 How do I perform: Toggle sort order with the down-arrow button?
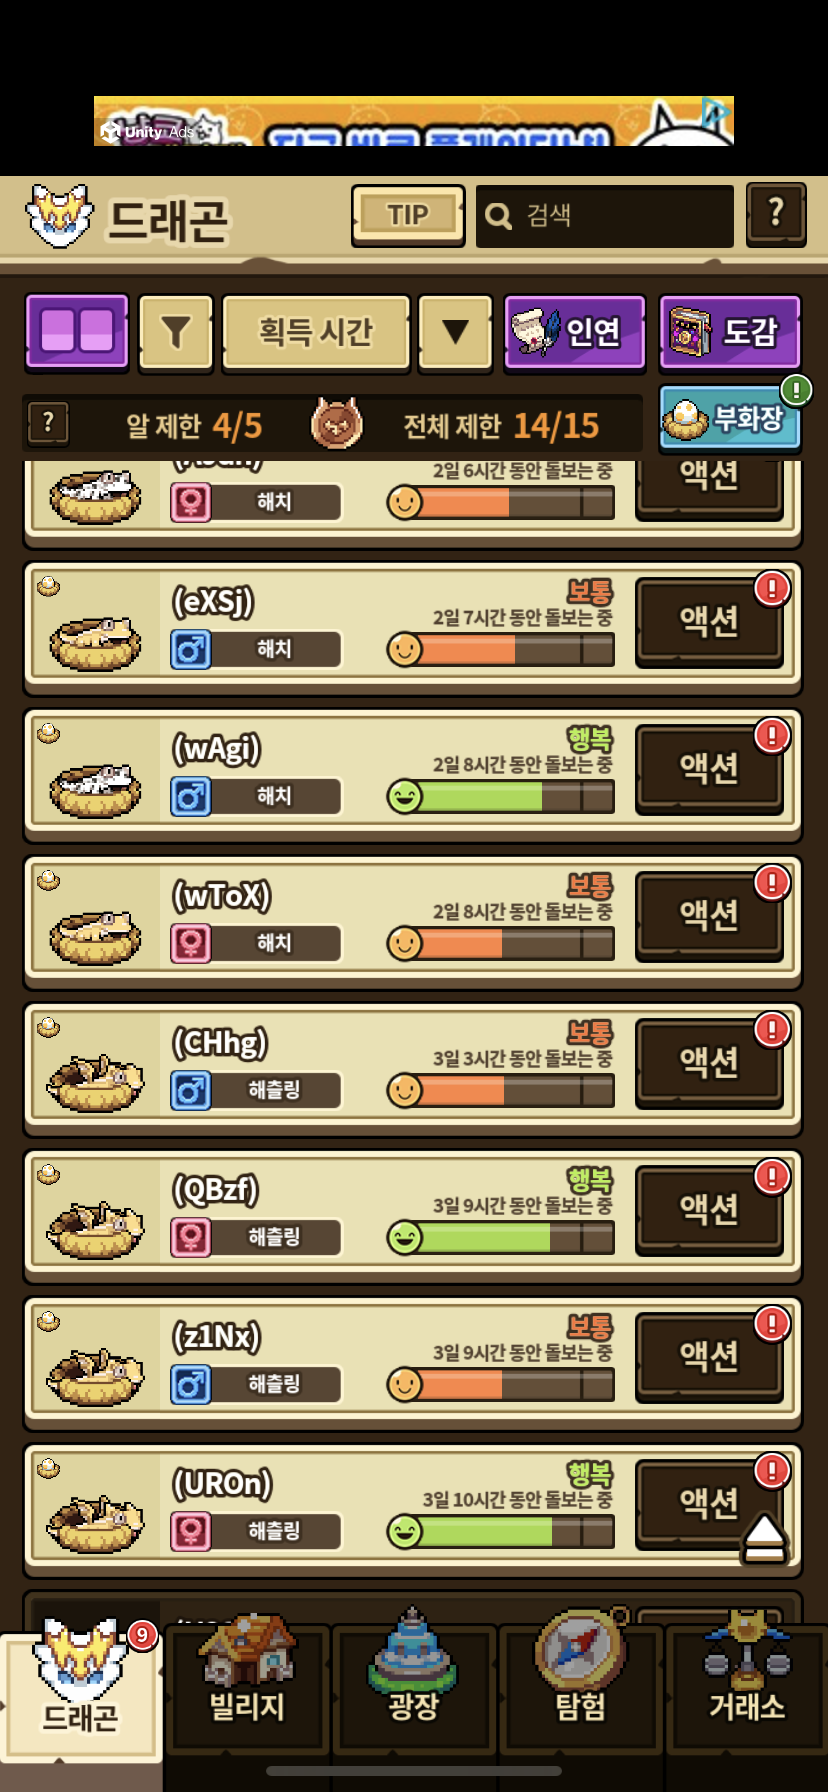click(x=455, y=333)
